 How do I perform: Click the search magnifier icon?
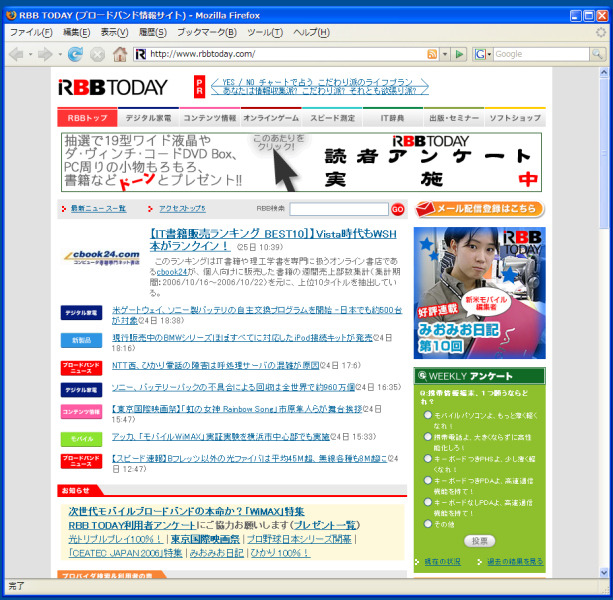597,54
